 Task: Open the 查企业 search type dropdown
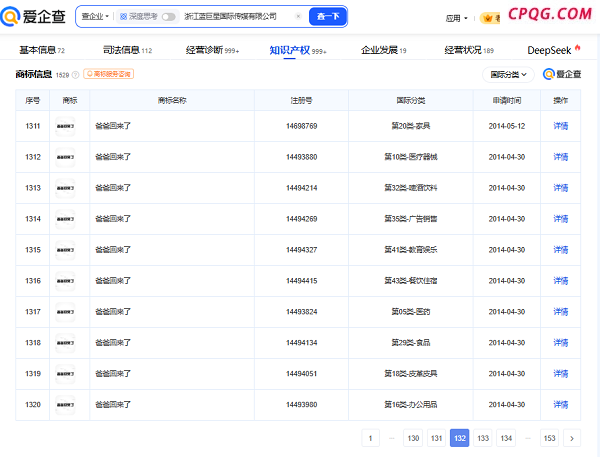pyautogui.click(x=95, y=16)
